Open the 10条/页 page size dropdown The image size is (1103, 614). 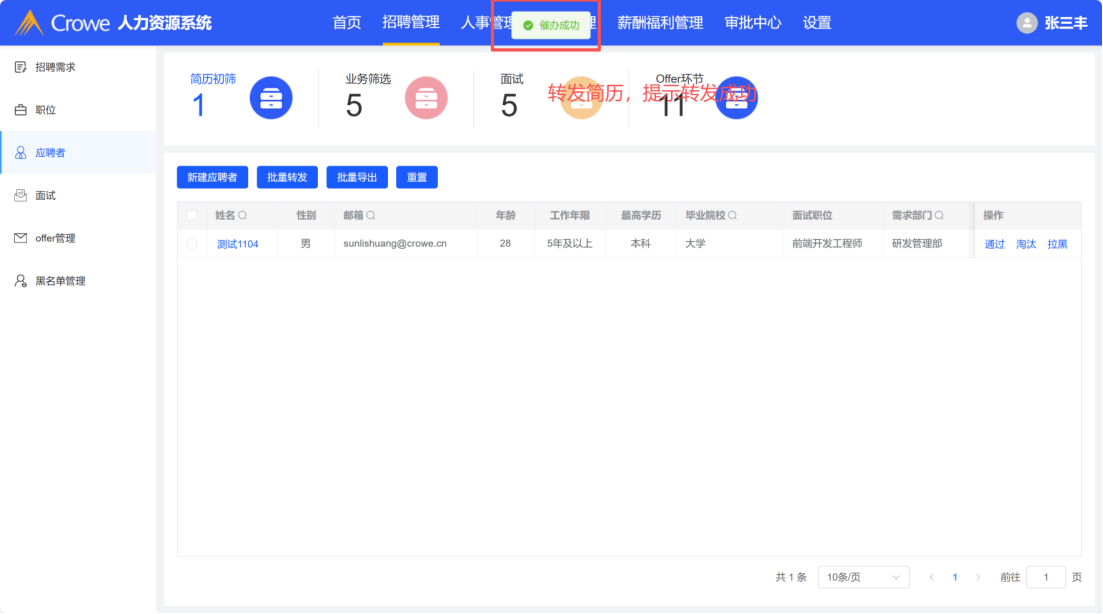tap(863, 577)
